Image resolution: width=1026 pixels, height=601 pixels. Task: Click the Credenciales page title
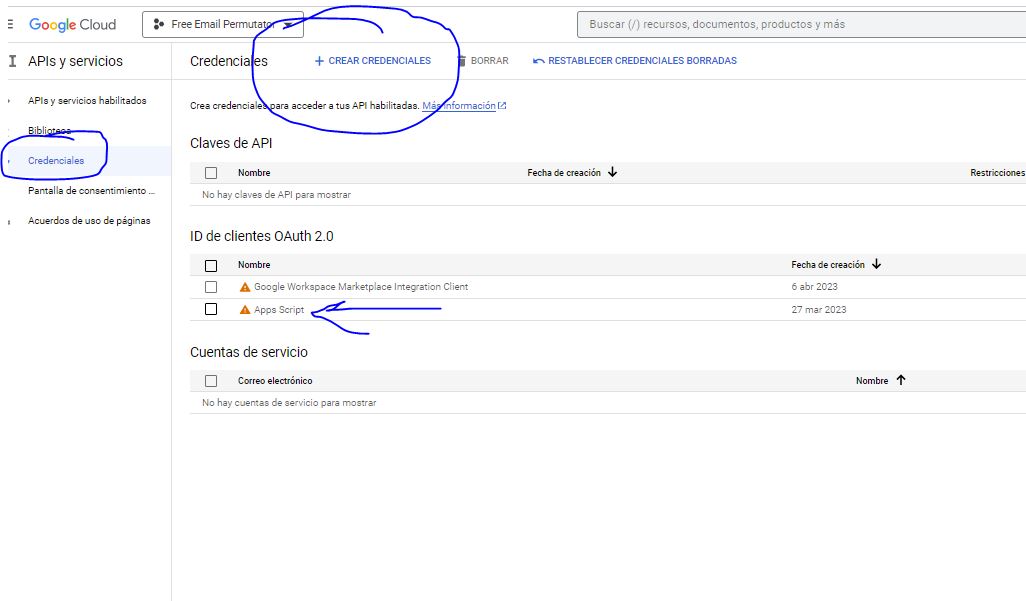coord(228,61)
